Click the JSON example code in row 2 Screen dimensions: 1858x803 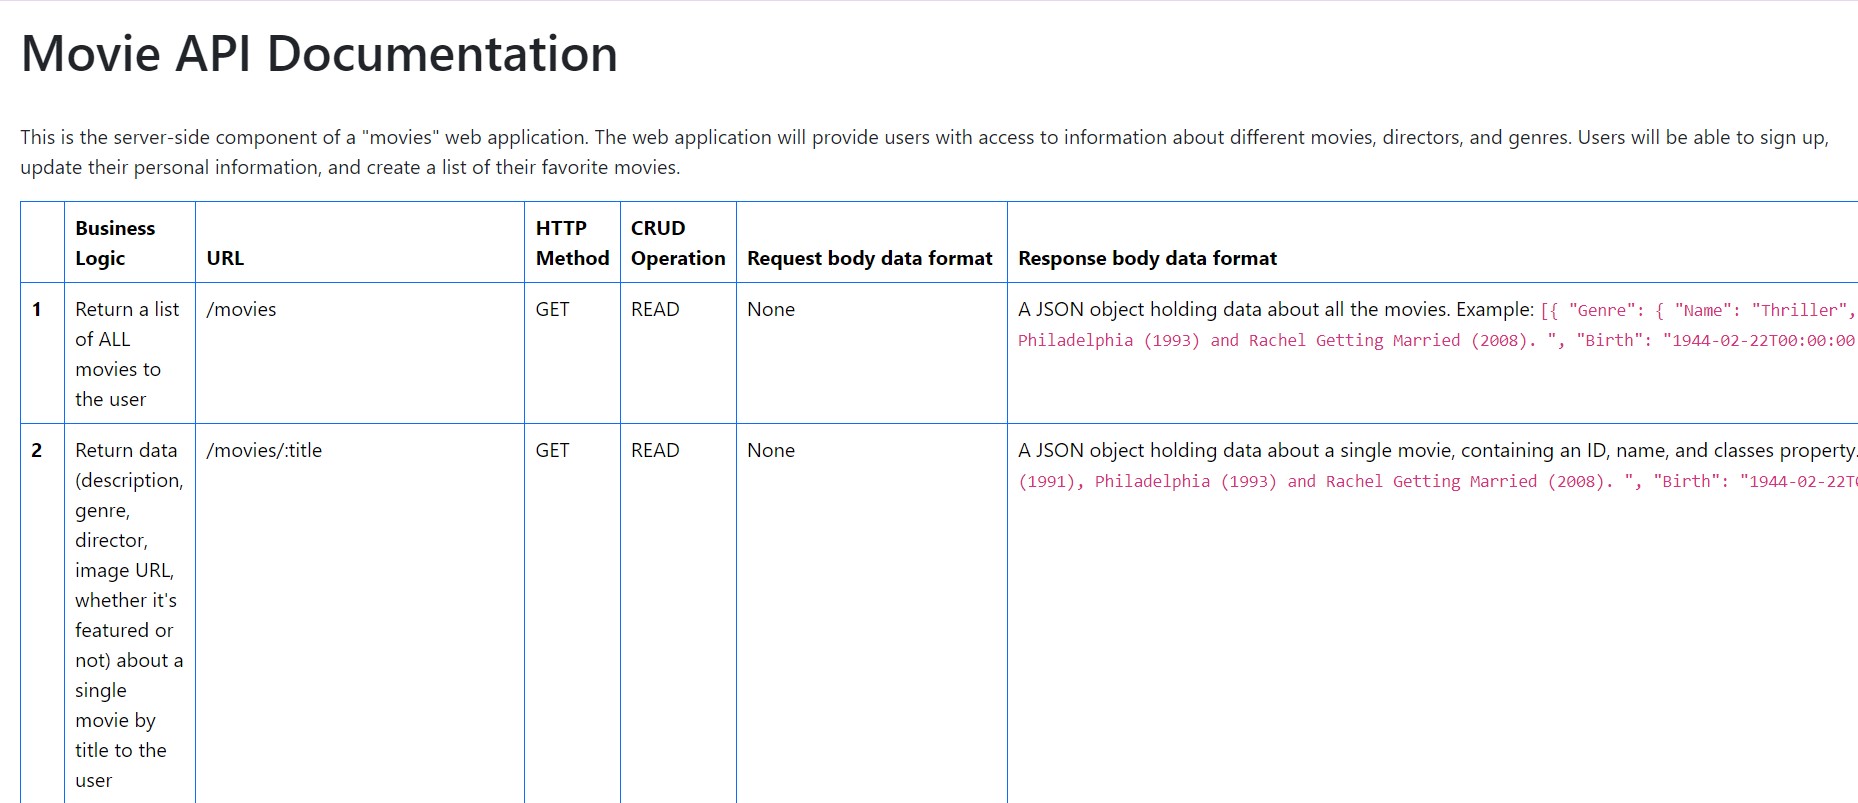(x=1437, y=481)
